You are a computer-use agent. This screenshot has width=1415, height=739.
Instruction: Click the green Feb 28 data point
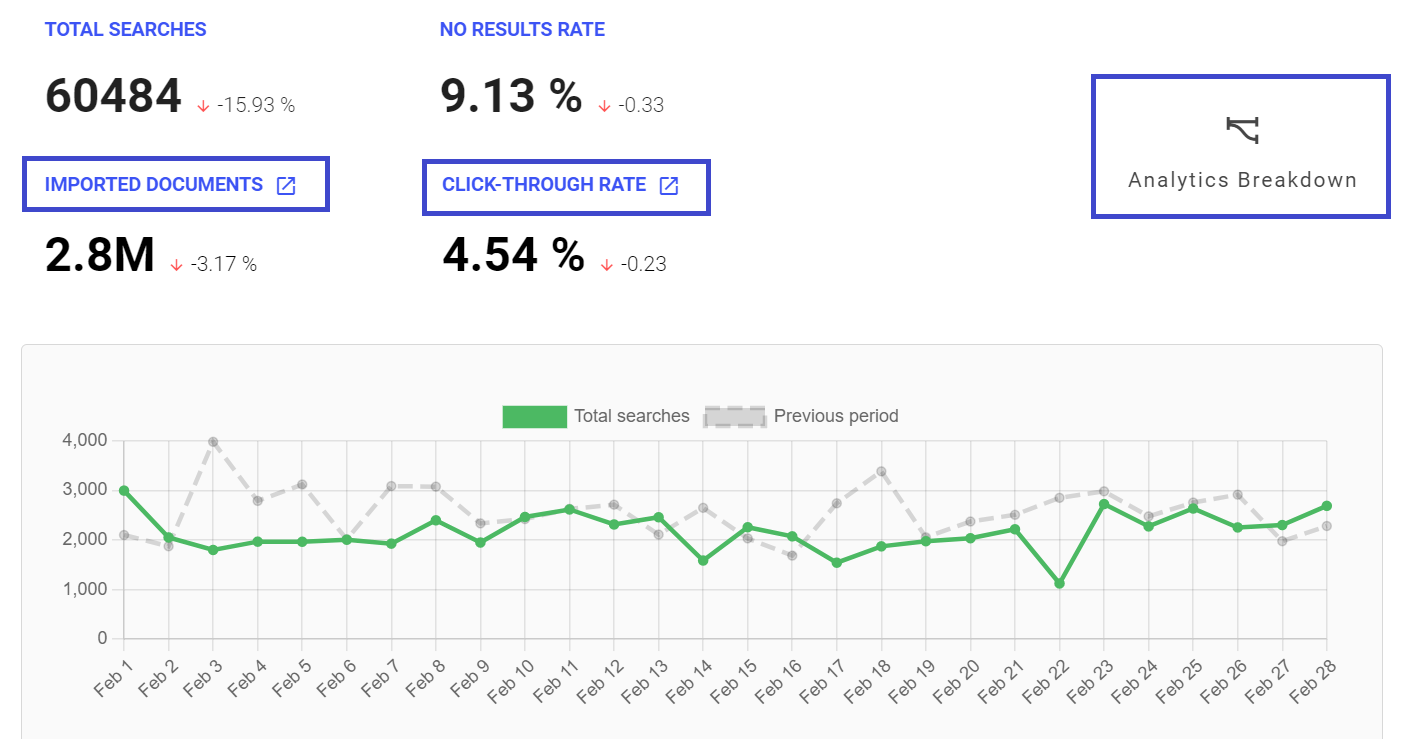pyautogui.click(x=1327, y=506)
